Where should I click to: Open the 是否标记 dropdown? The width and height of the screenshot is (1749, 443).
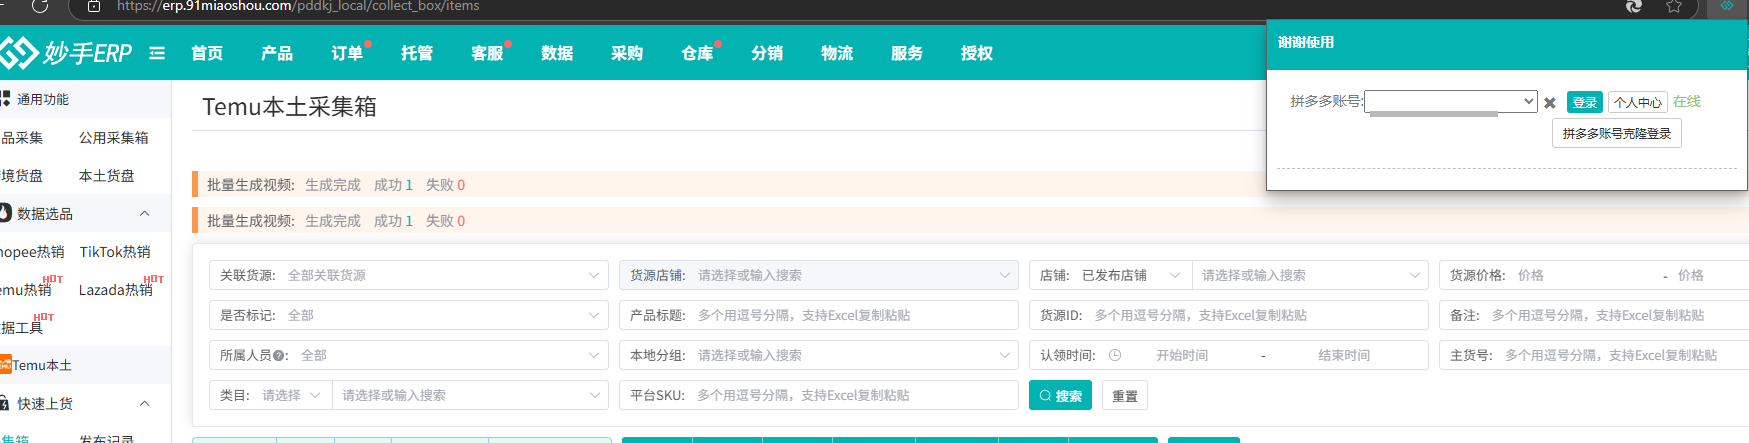[409, 315]
